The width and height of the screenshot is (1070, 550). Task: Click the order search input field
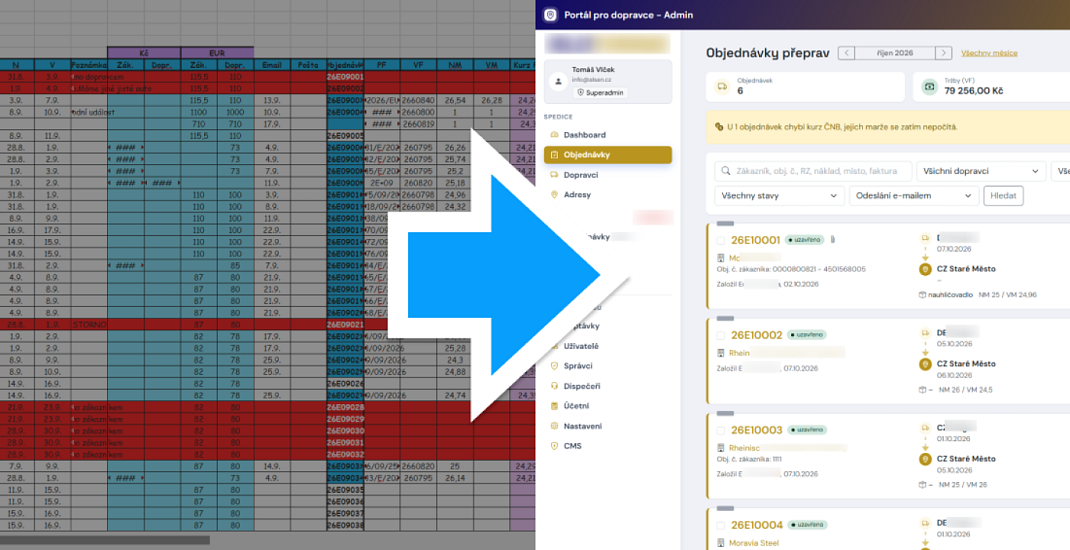(813, 171)
